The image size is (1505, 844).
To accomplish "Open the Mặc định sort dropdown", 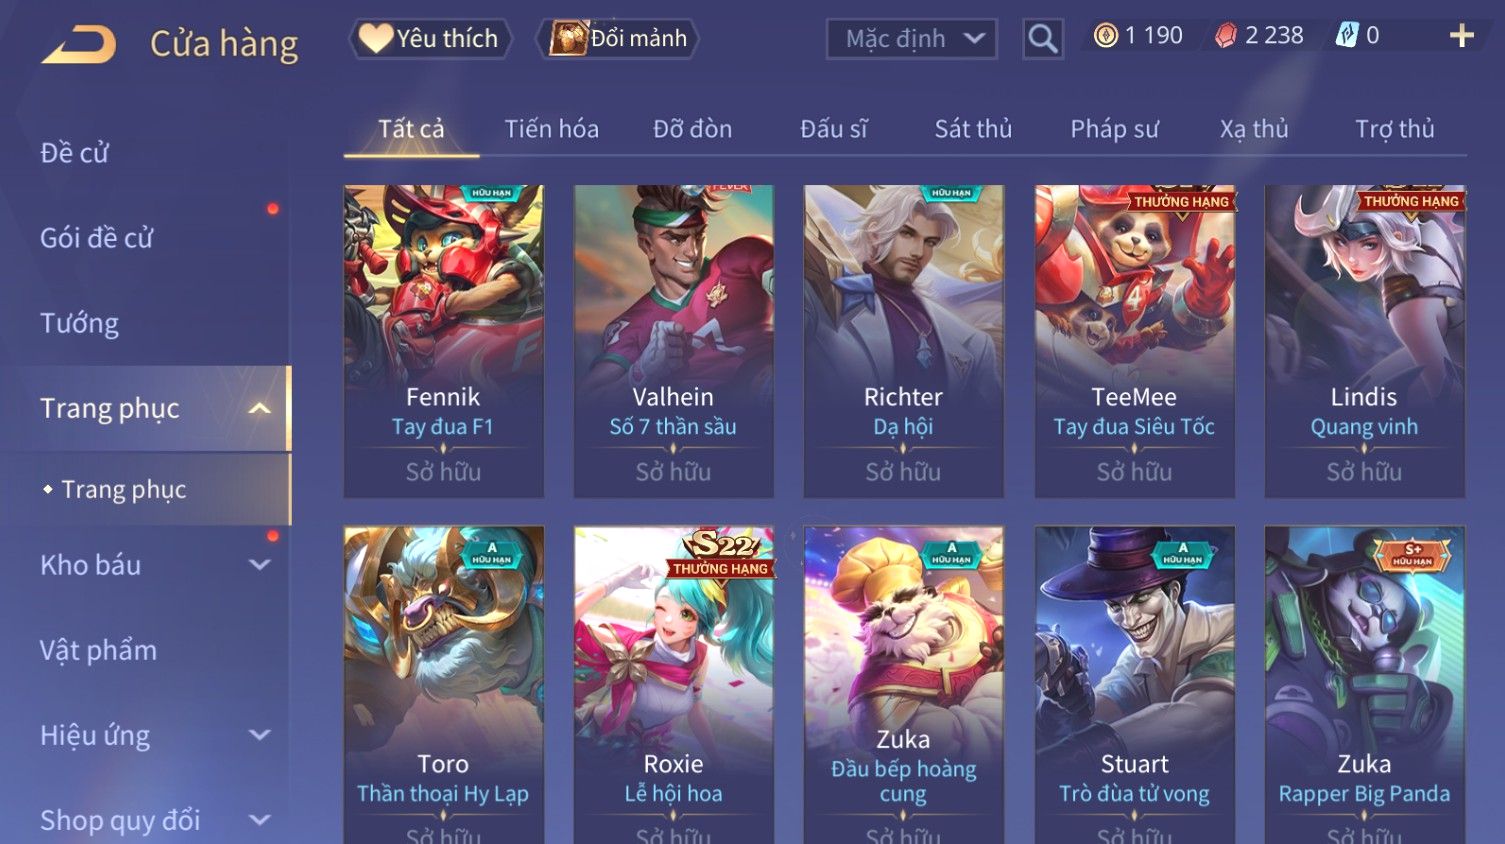I will coord(911,39).
